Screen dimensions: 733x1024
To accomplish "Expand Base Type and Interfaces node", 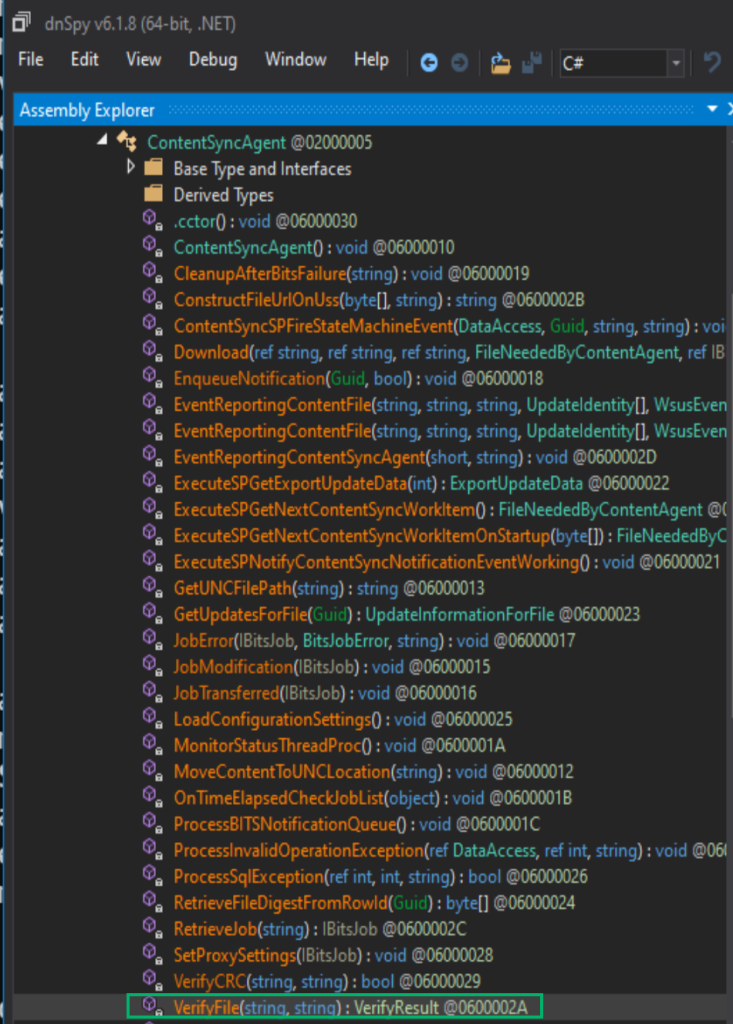I will pos(130,167).
